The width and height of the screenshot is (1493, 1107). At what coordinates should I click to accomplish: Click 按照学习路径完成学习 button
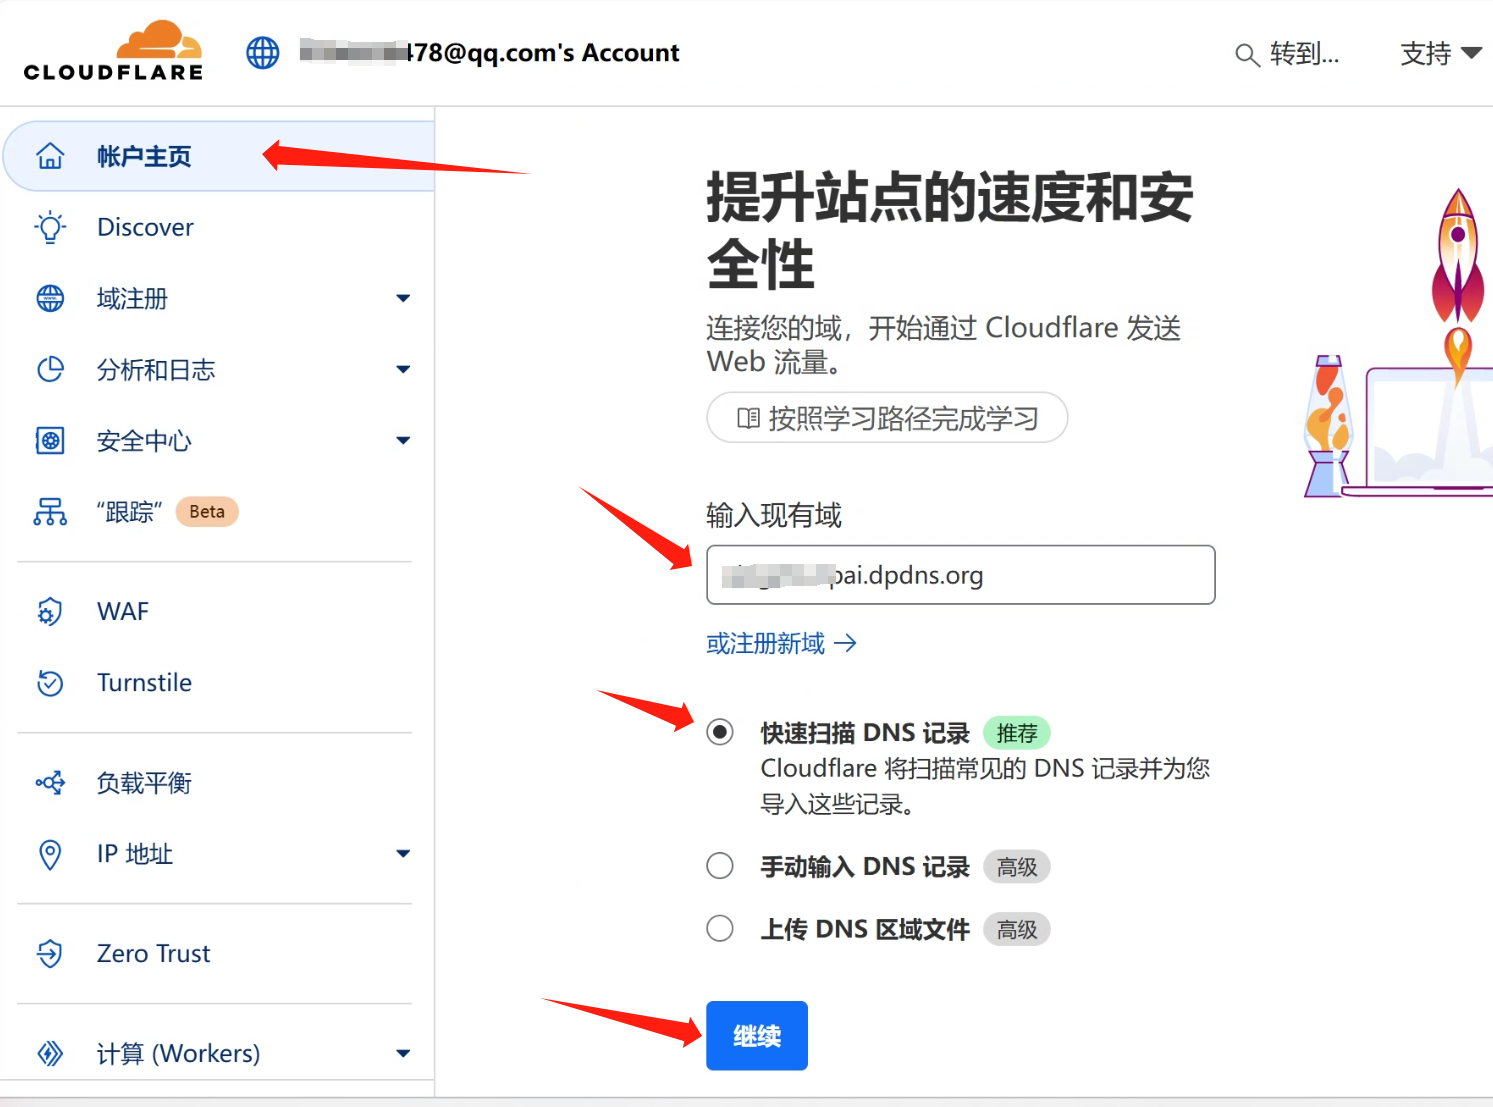pyautogui.click(x=887, y=418)
